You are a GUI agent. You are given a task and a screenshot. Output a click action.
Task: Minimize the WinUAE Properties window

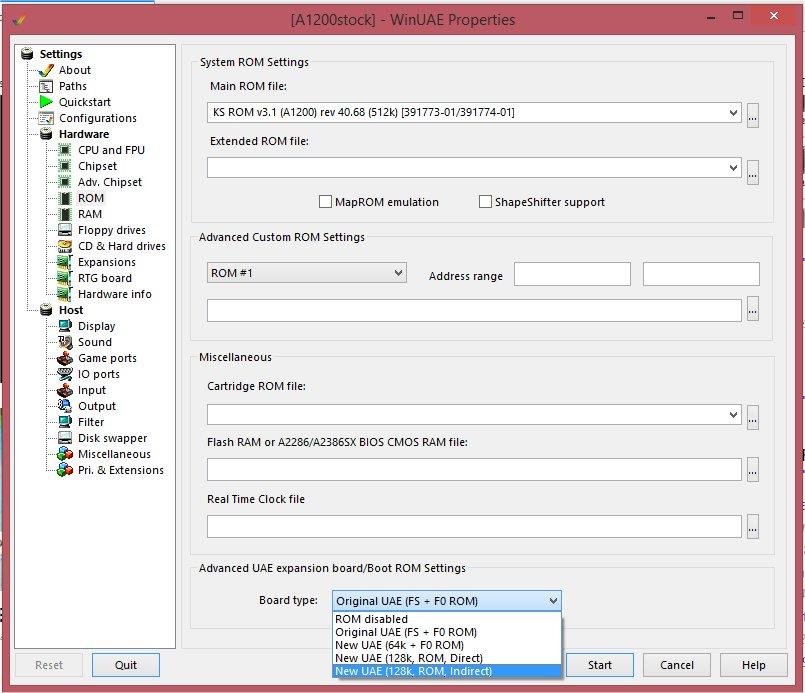pos(711,17)
